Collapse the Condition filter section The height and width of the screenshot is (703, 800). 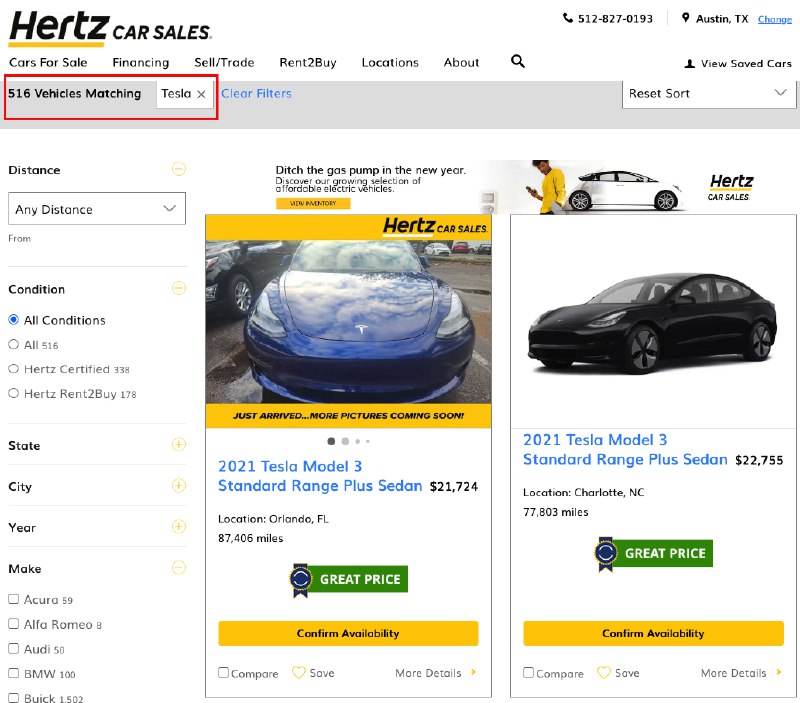click(x=179, y=288)
